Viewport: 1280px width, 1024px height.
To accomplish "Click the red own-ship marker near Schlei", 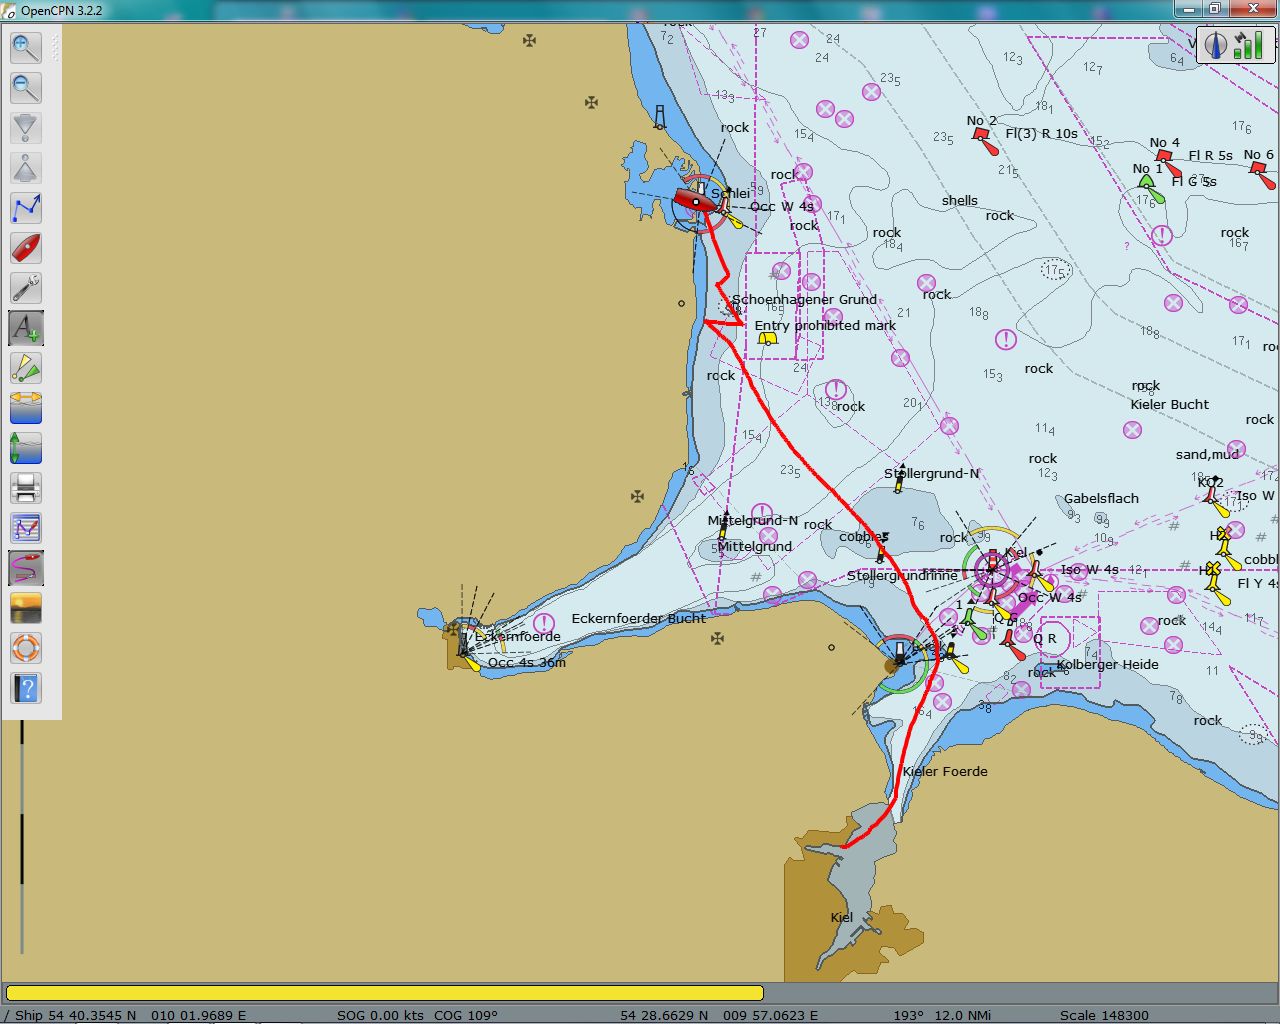I will tap(694, 201).
